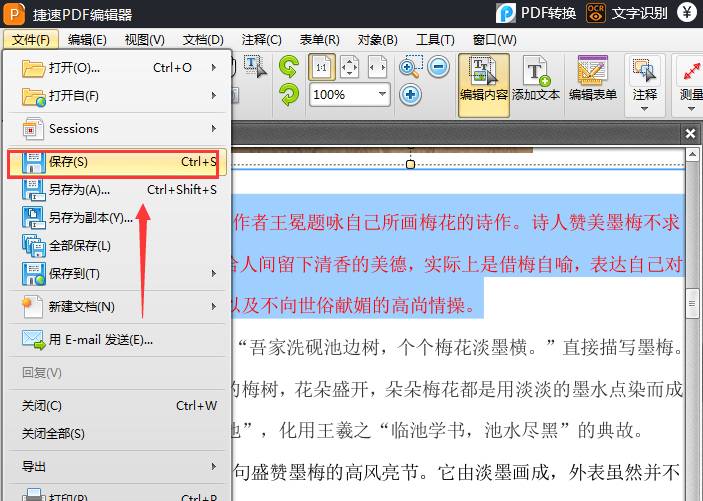
Task: Select the text selection tool icon
Action: coord(255,67)
